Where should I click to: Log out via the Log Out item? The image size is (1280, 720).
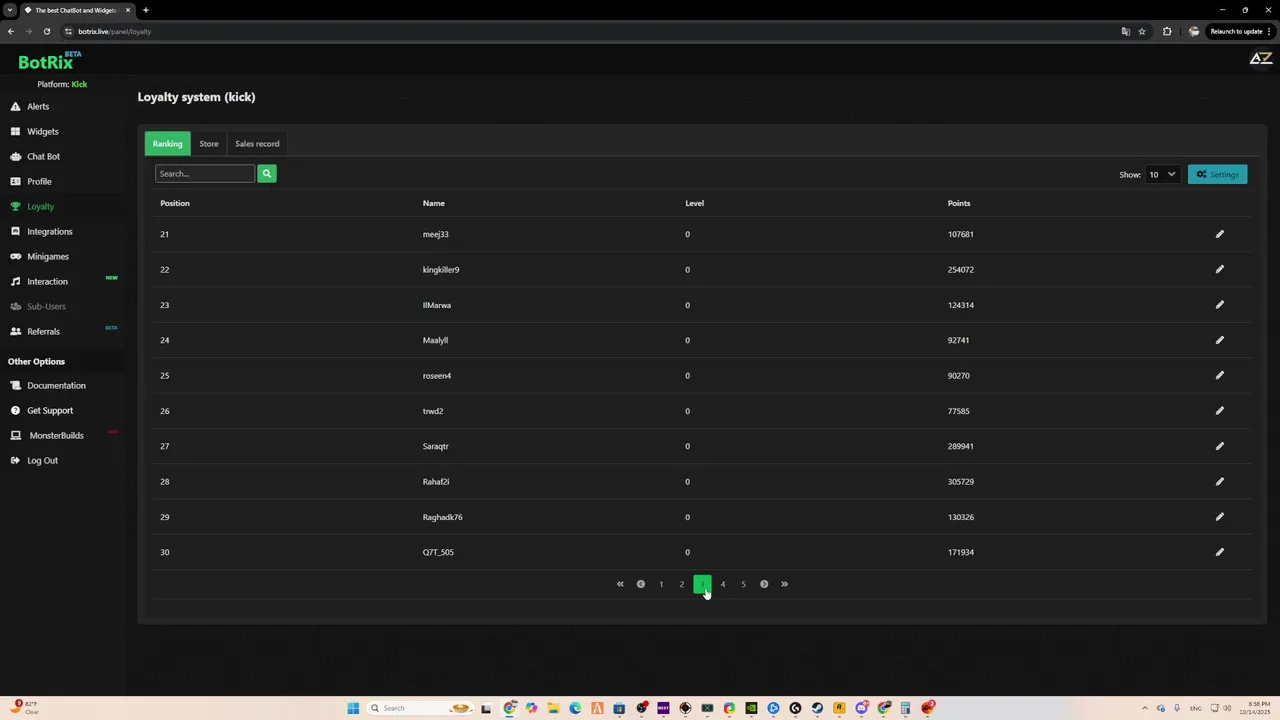tap(42, 460)
